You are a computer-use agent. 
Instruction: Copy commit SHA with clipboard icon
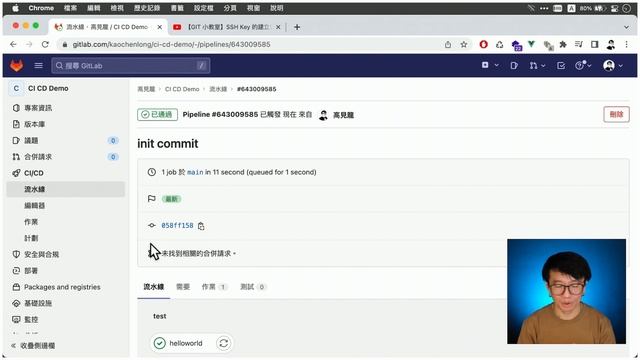(x=201, y=226)
